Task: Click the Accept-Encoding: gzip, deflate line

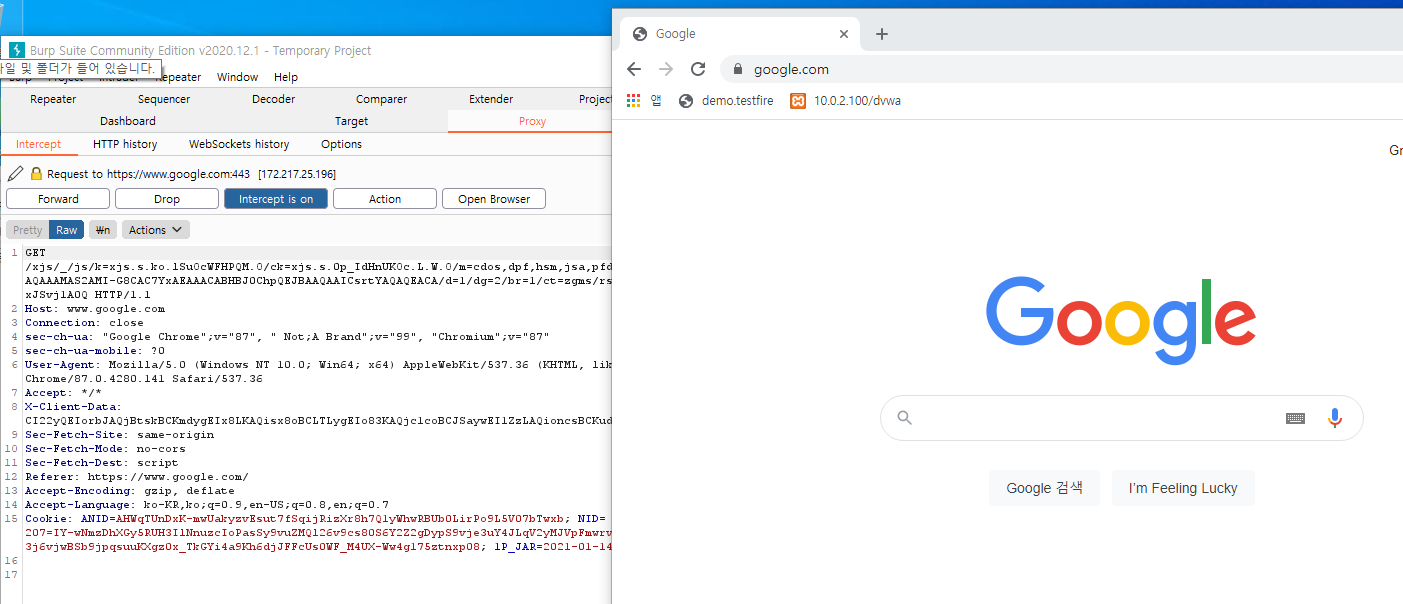Action: tap(130, 491)
